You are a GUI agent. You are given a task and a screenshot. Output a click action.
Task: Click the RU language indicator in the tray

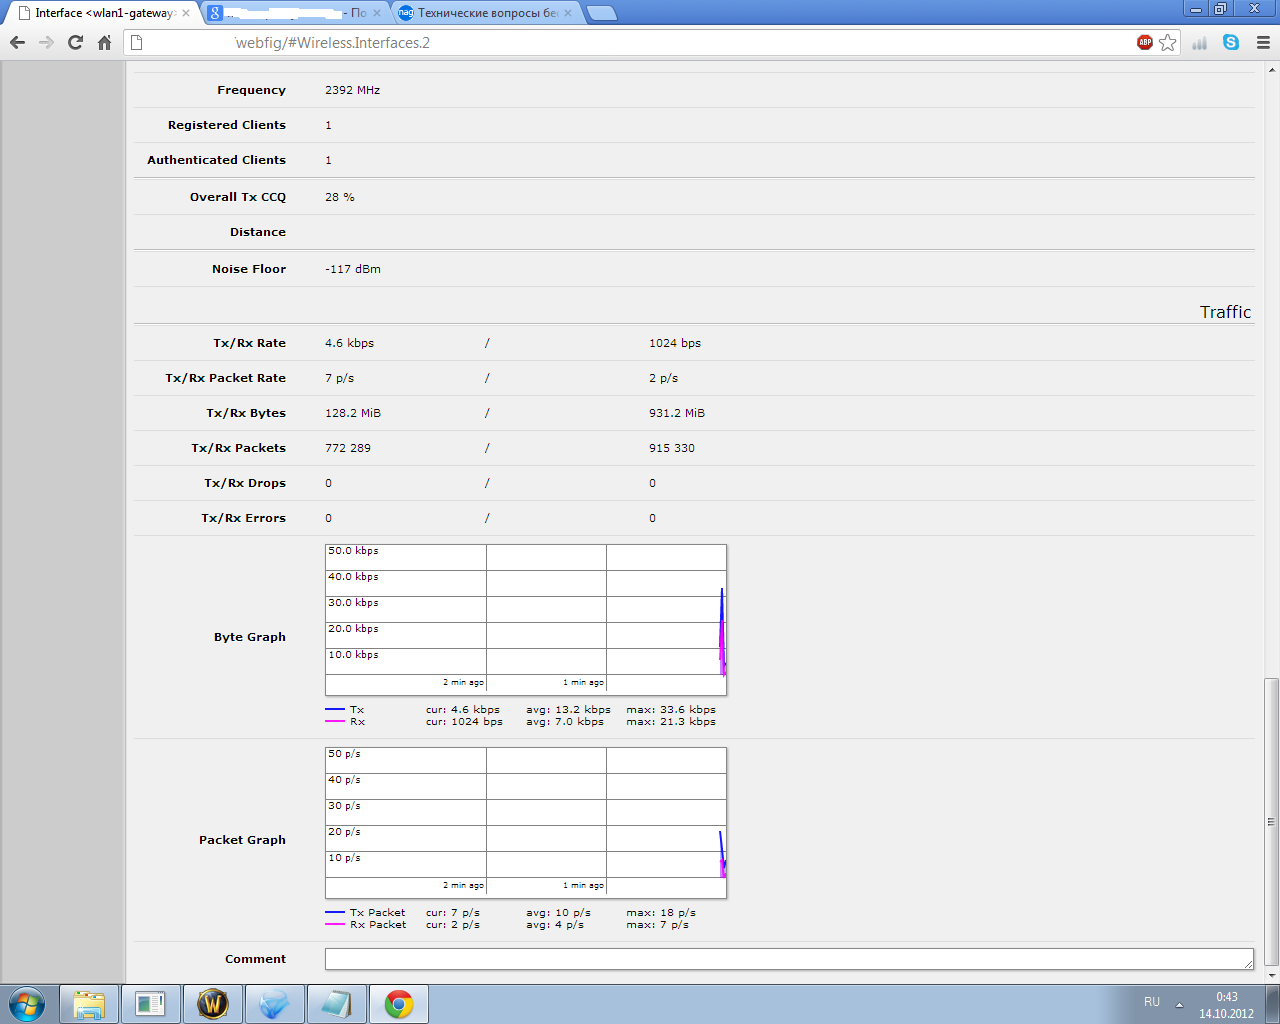click(1152, 1002)
